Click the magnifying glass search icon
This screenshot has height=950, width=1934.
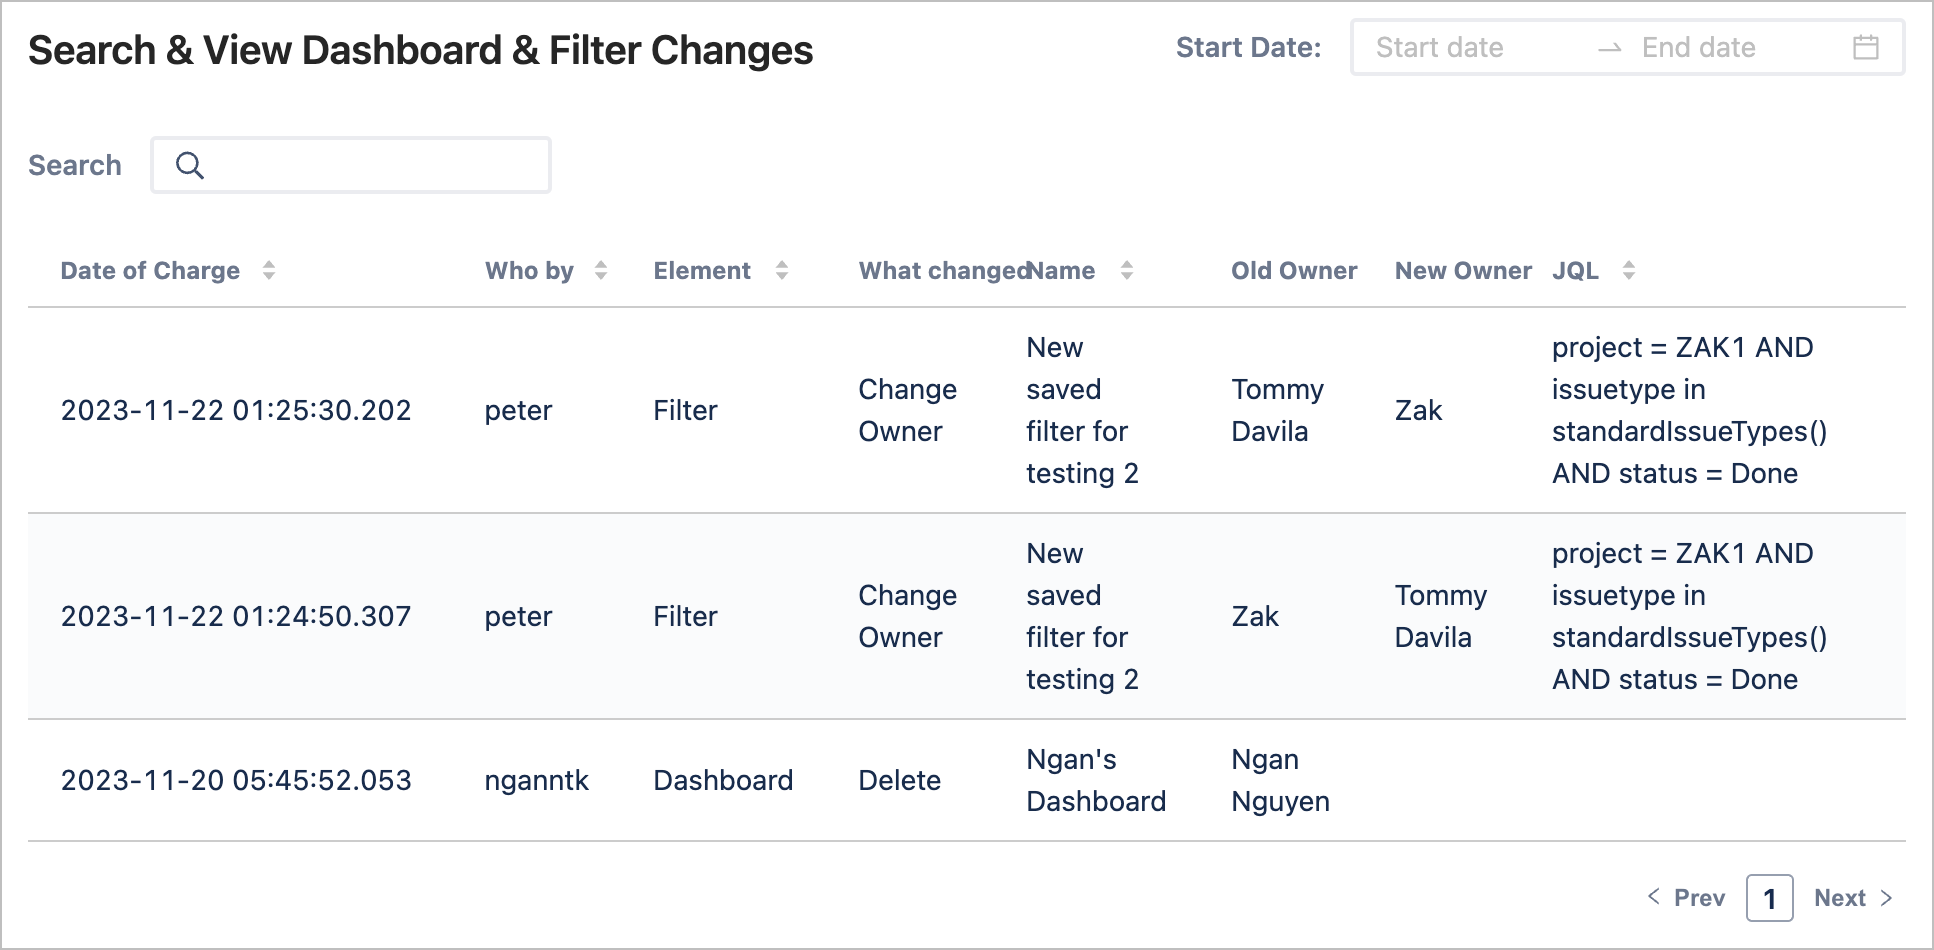(x=190, y=165)
